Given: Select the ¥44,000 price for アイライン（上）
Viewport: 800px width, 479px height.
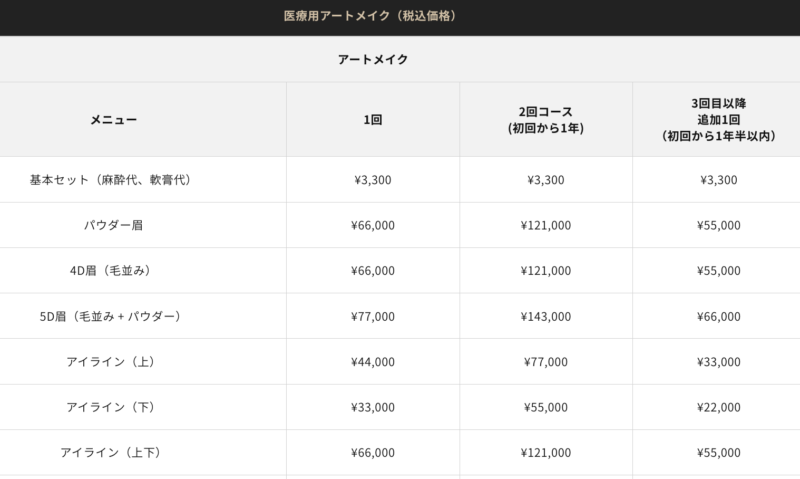Looking at the screenshot, I should pyautogui.click(x=374, y=362).
